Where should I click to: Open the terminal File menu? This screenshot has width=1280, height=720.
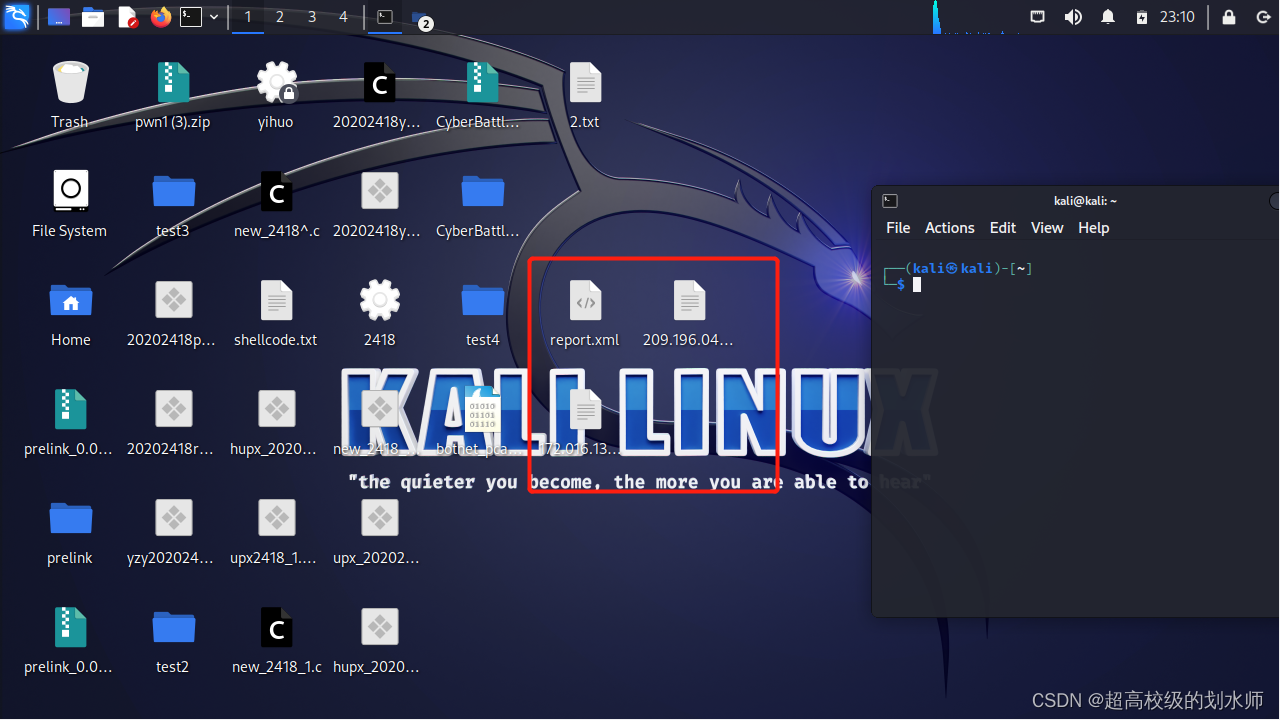[898, 228]
